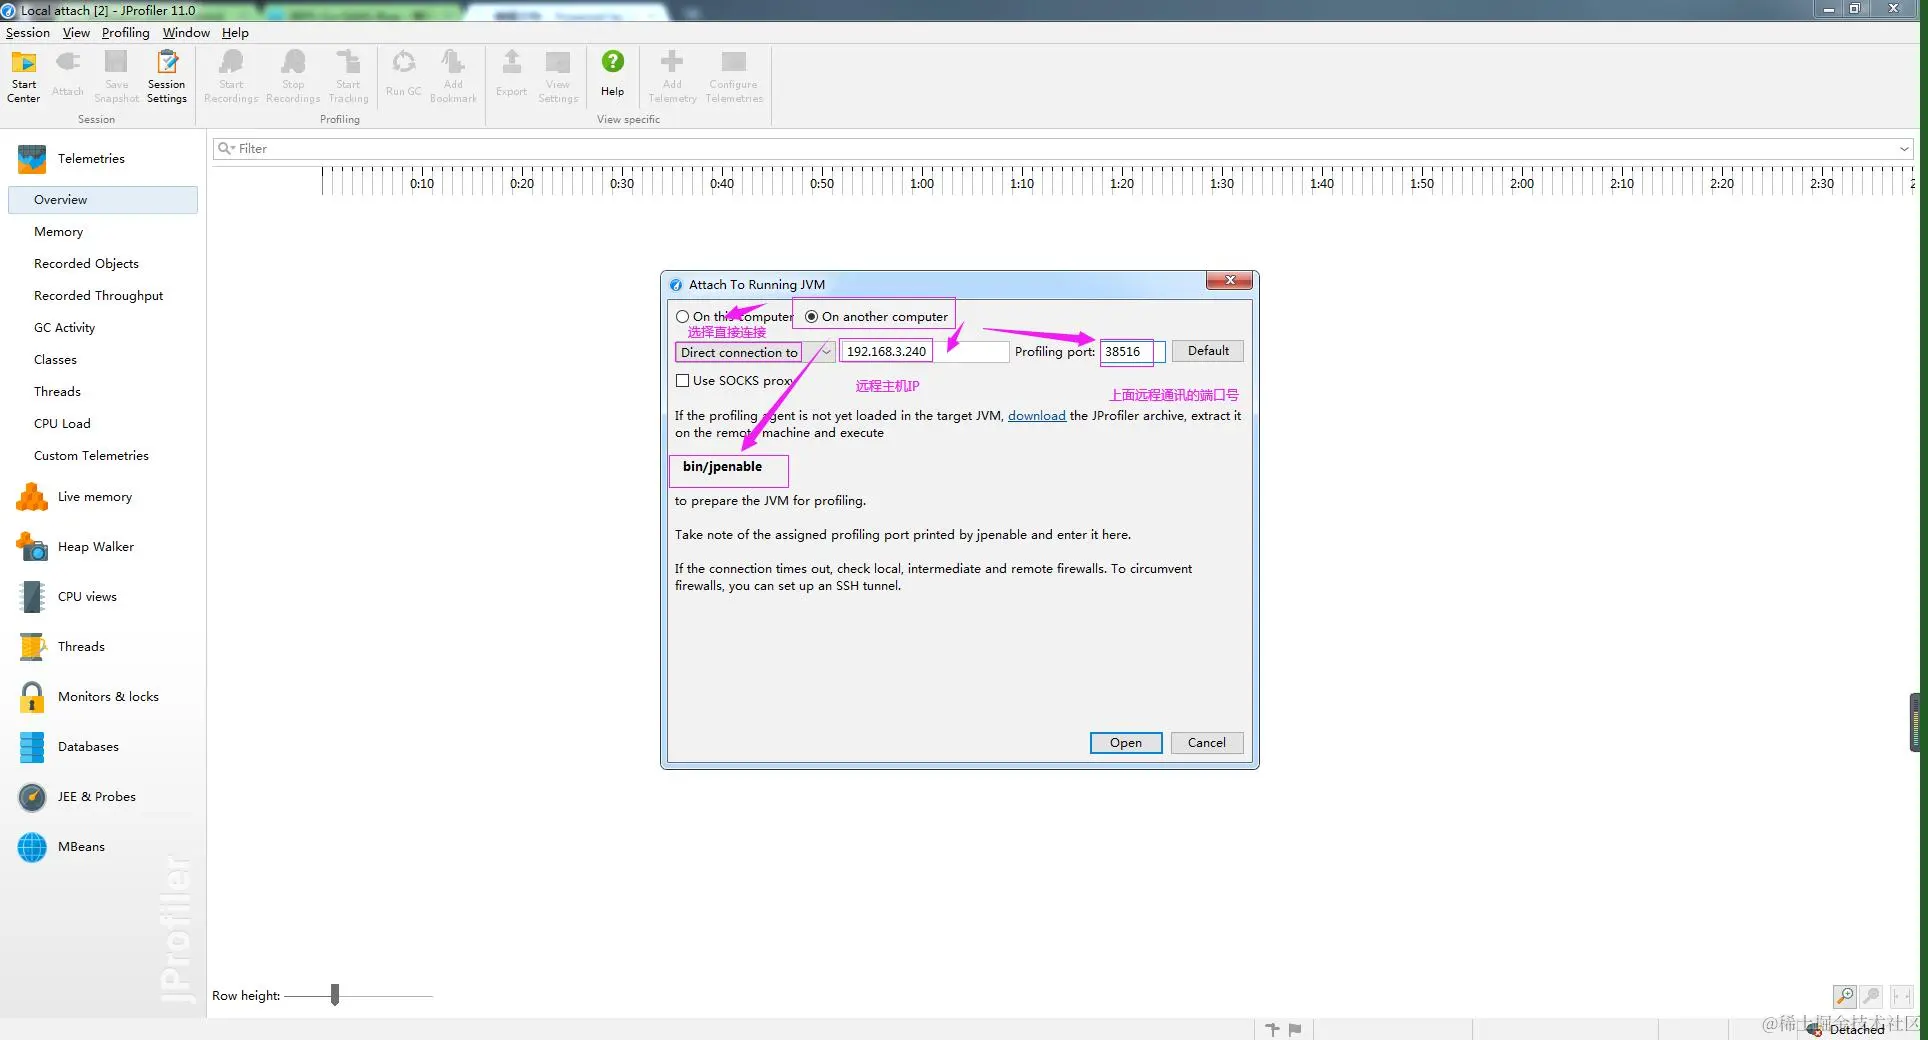Select the CPU Load view
Viewport: 1928px width, 1040px height.
point(62,424)
